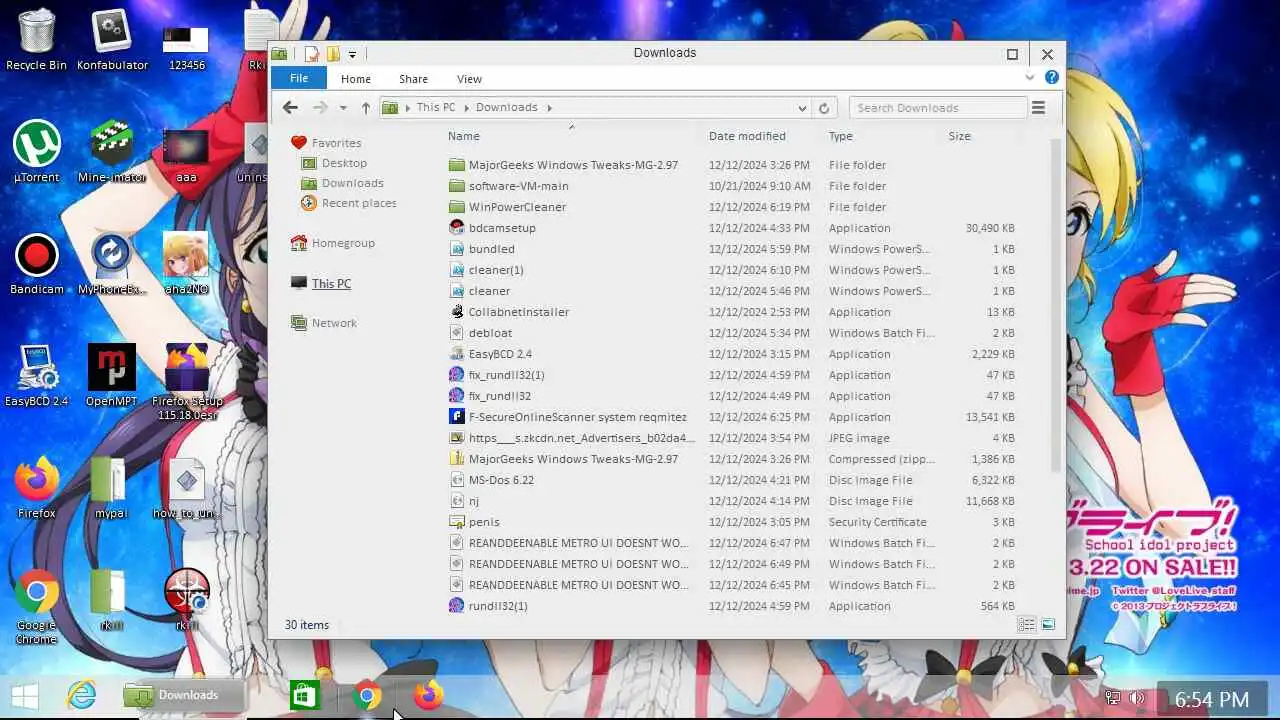The width and height of the screenshot is (1280, 720).
Task: Go back in Explorer navigation
Action: 290,108
